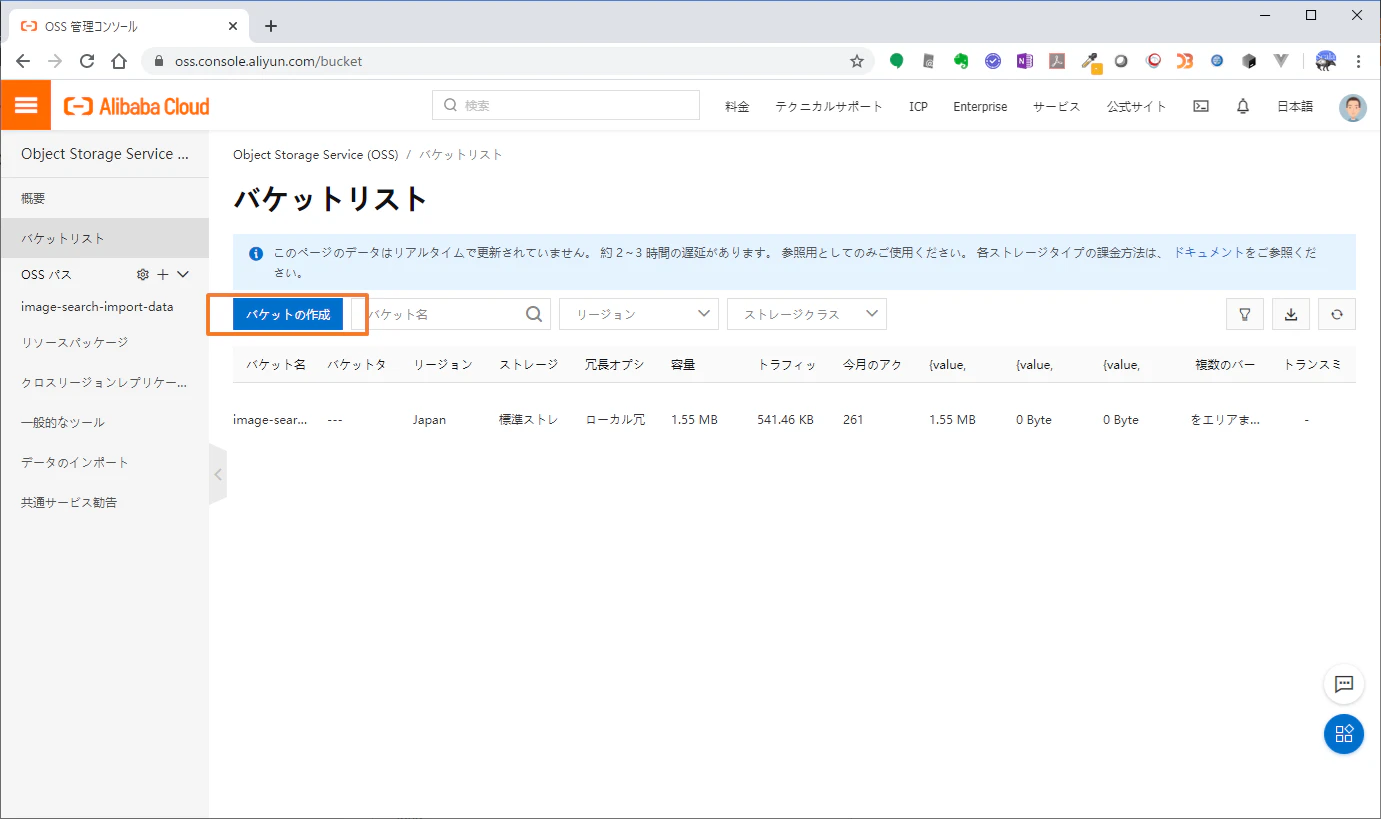Go back in browser history
This screenshot has height=819, width=1381.
click(x=23, y=61)
